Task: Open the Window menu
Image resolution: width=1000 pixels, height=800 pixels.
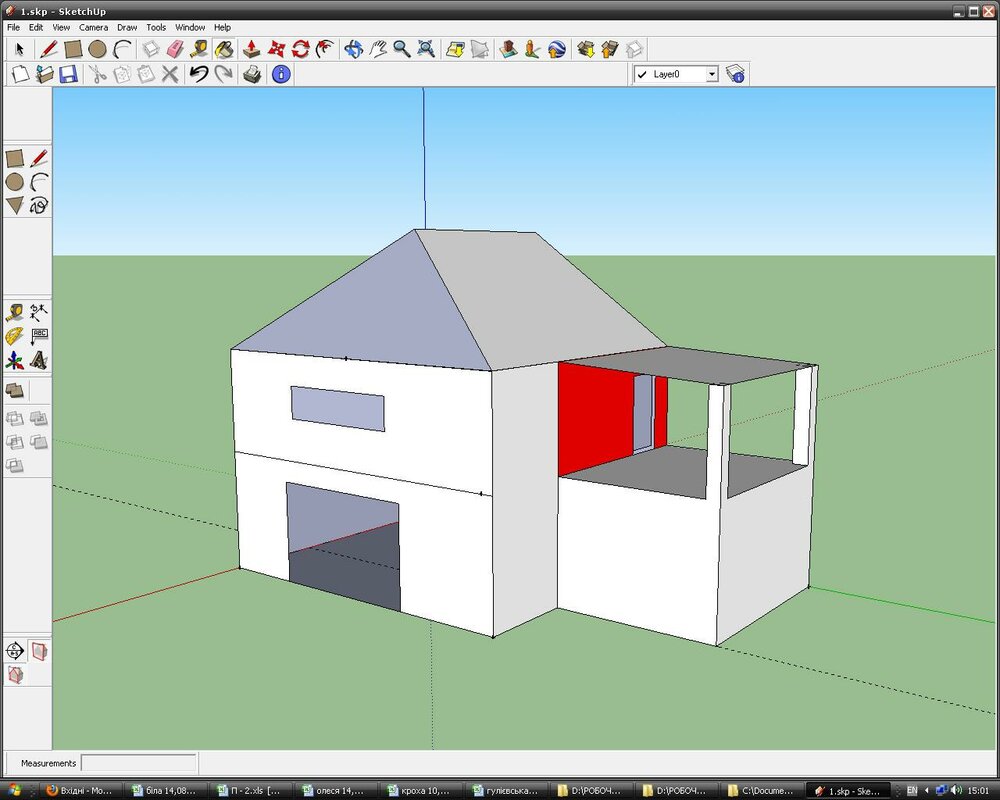Action: [x=189, y=27]
